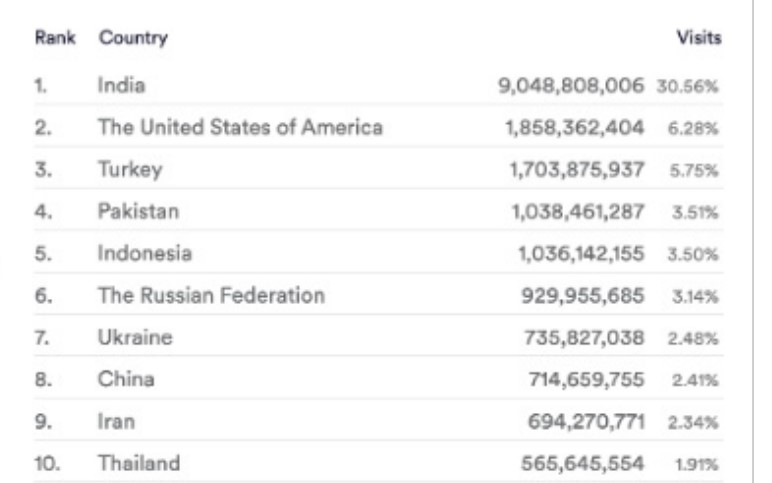Click the China country name
The image size is (772, 483).
(126, 379)
